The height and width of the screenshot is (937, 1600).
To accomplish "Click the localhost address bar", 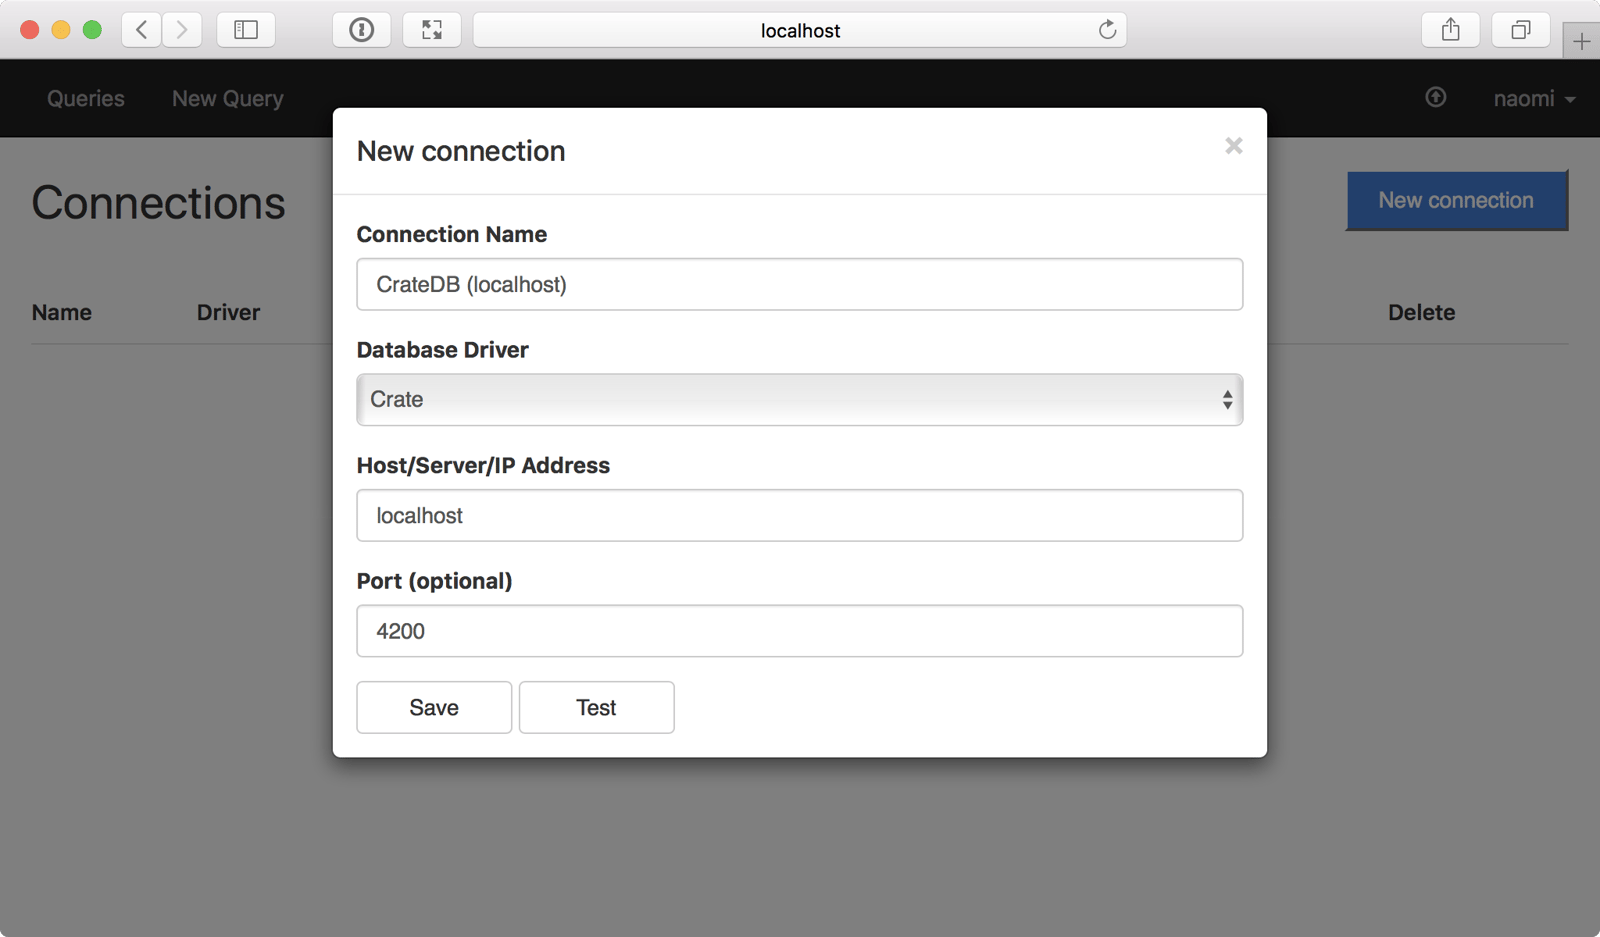I will click(799, 30).
